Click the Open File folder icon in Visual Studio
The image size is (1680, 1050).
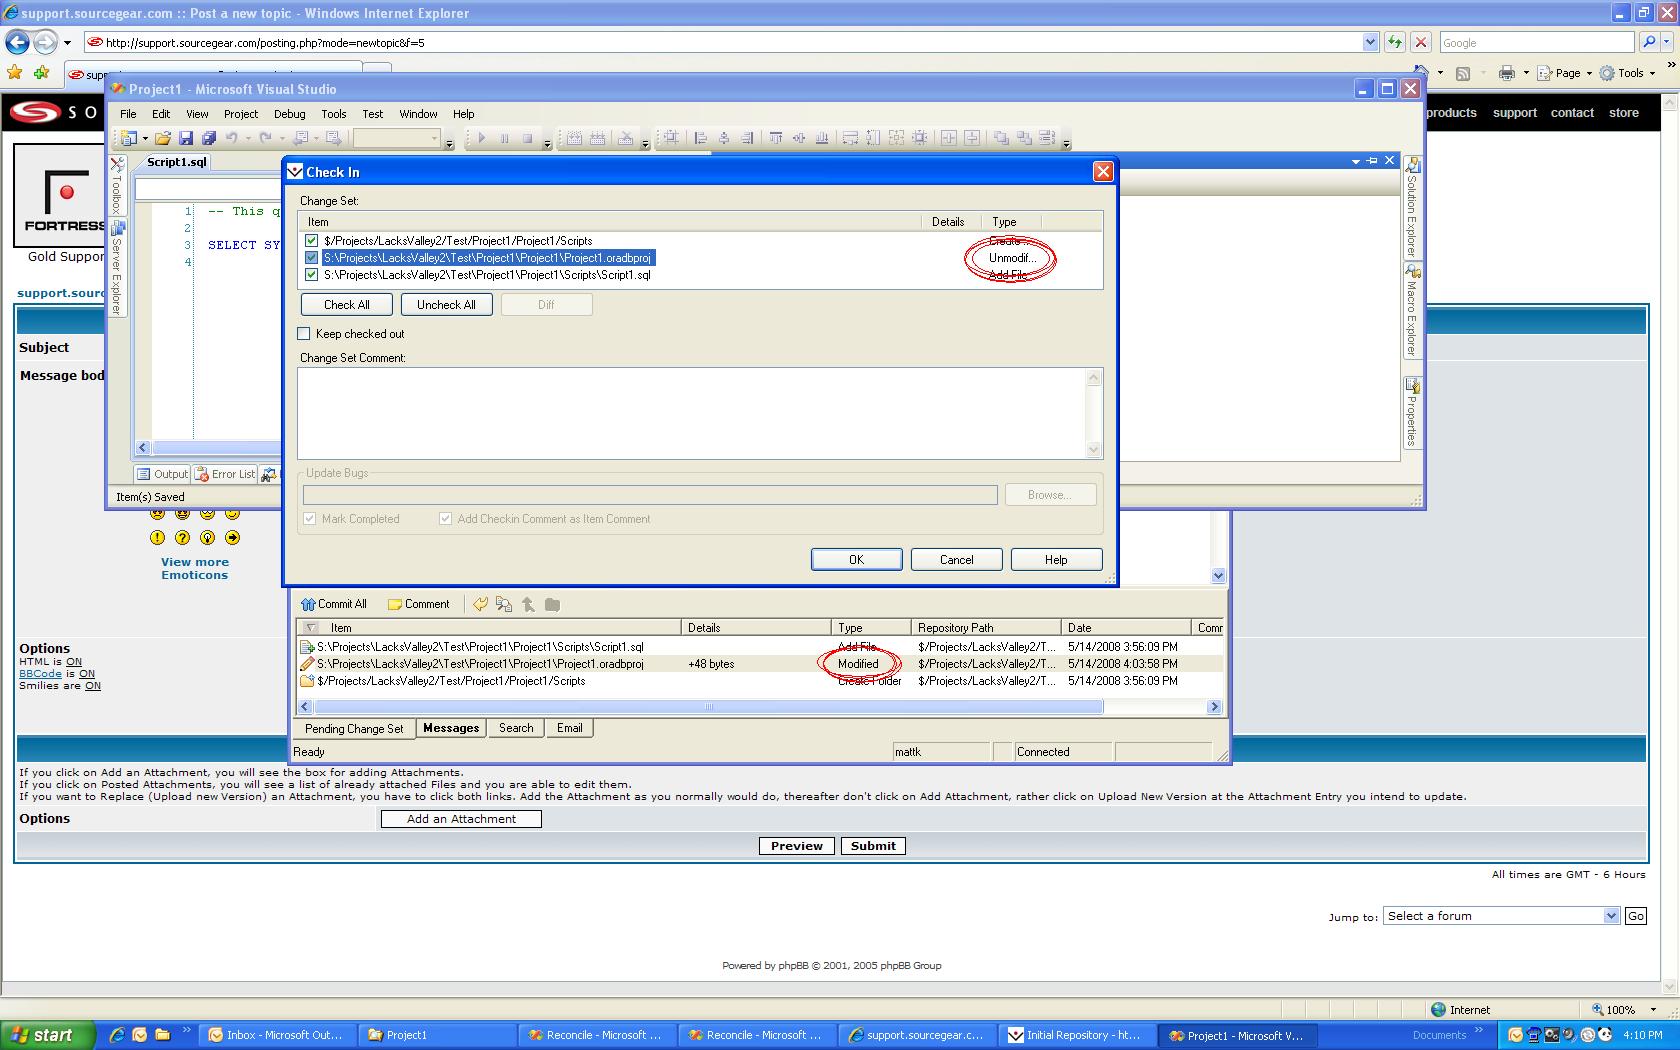click(162, 138)
